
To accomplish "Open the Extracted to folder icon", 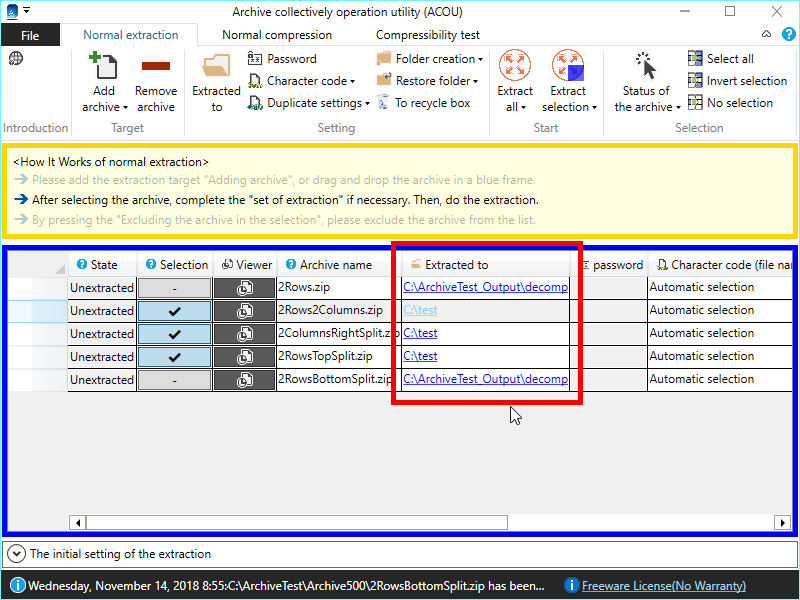I will (216, 67).
